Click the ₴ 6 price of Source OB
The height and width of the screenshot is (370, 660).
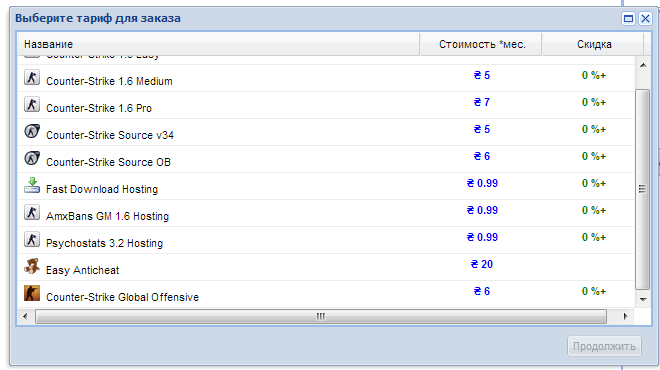(x=482, y=156)
